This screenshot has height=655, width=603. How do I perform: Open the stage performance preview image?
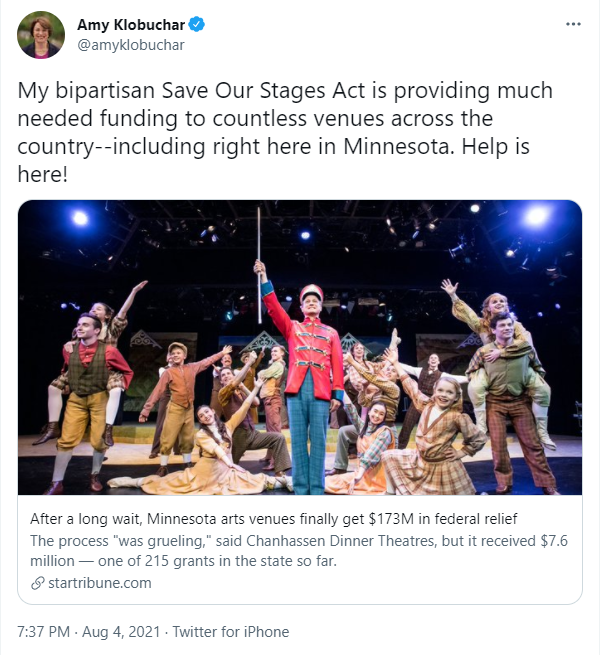(300, 347)
